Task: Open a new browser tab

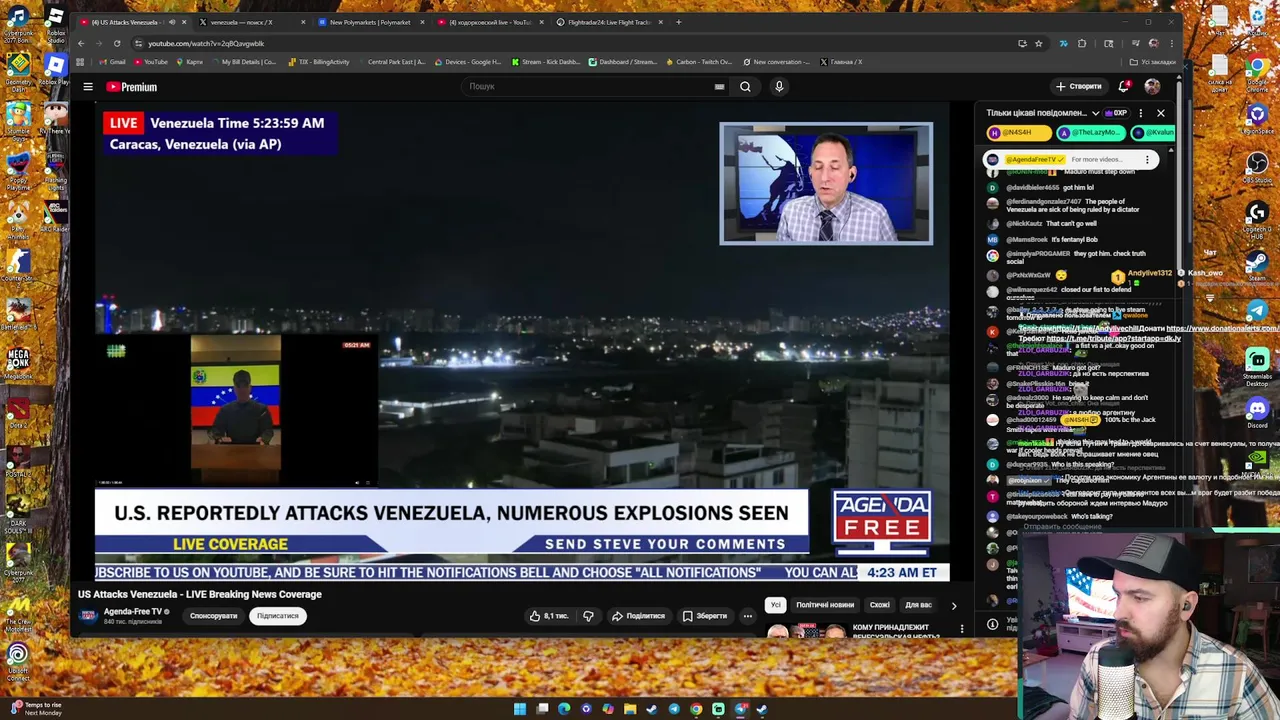Action: coord(678,22)
